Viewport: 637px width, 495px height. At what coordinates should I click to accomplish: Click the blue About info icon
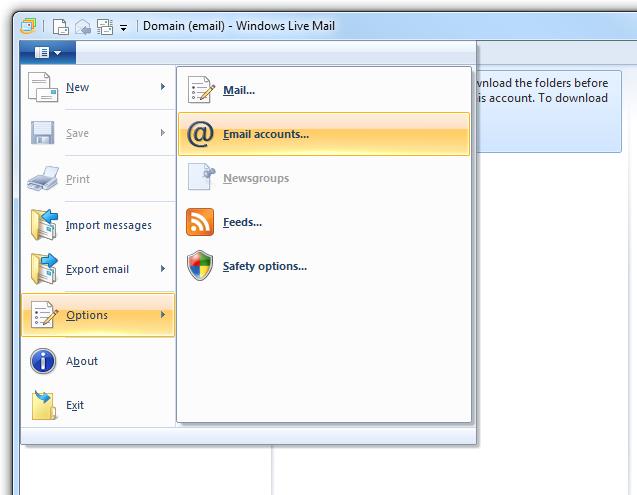pos(43,361)
